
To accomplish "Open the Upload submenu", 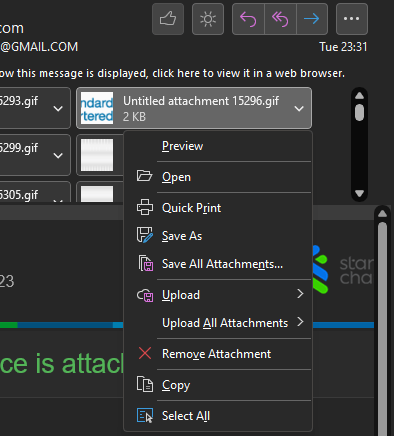I will click(218, 295).
